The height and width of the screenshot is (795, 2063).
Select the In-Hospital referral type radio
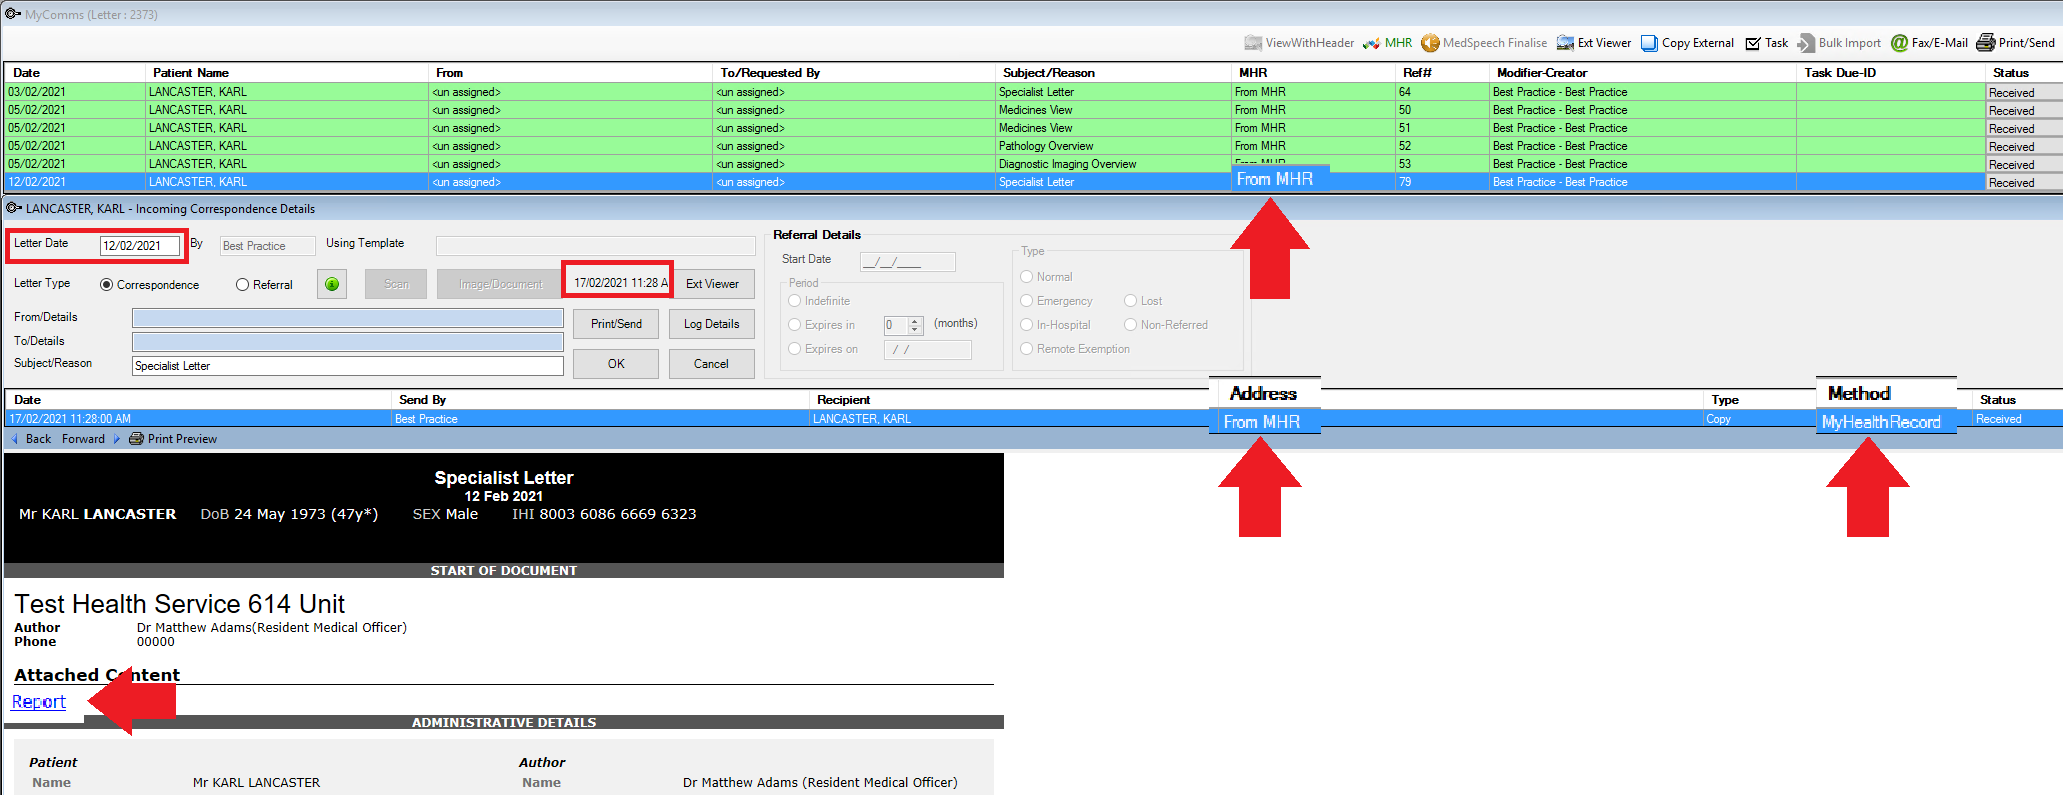point(1026,325)
